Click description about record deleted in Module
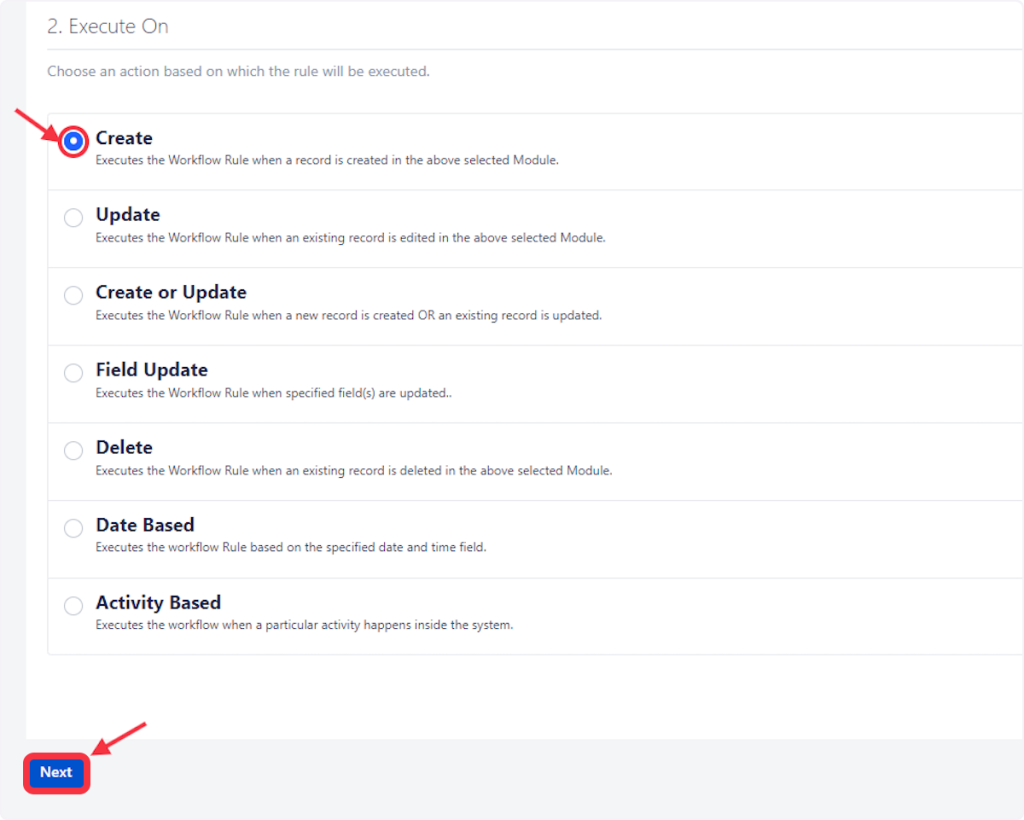The width and height of the screenshot is (1024, 820). (x=353, y=470)
